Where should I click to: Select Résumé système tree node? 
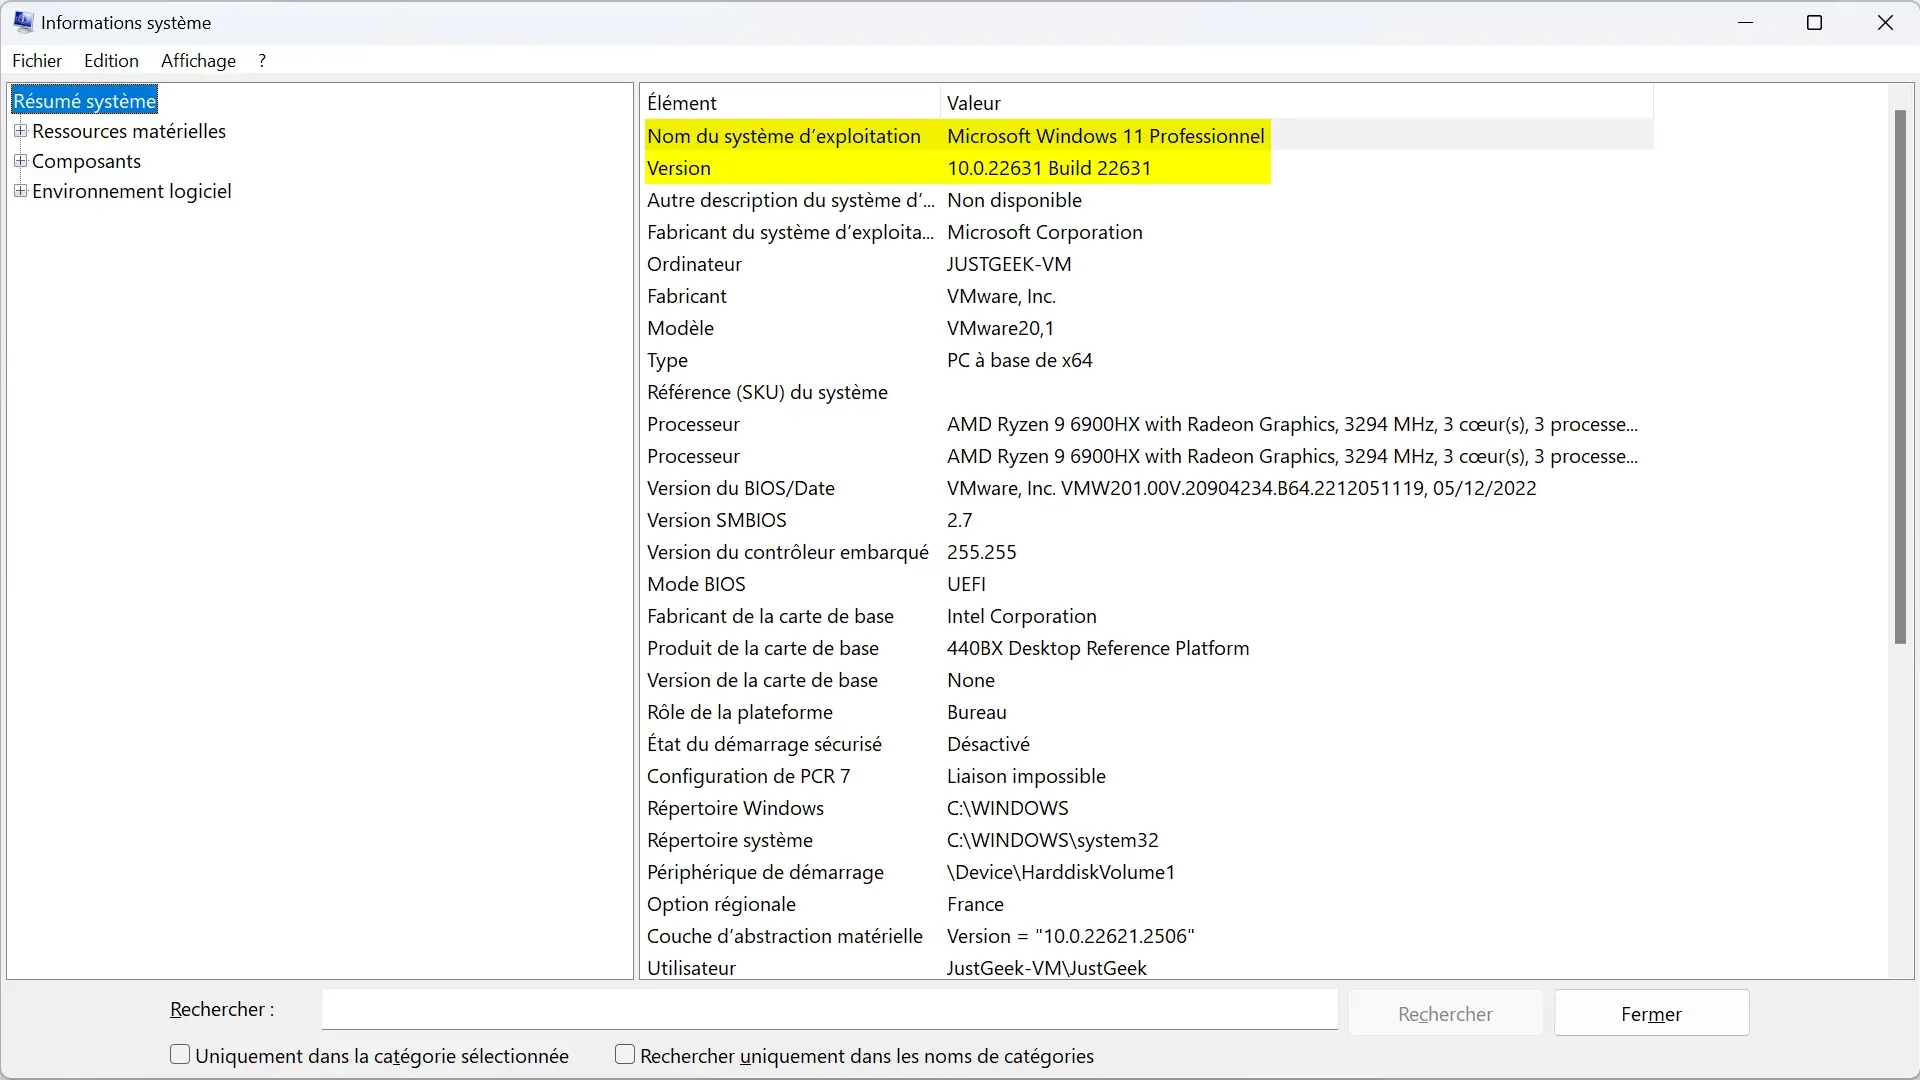pyautogui.click(x=85, y=101)
